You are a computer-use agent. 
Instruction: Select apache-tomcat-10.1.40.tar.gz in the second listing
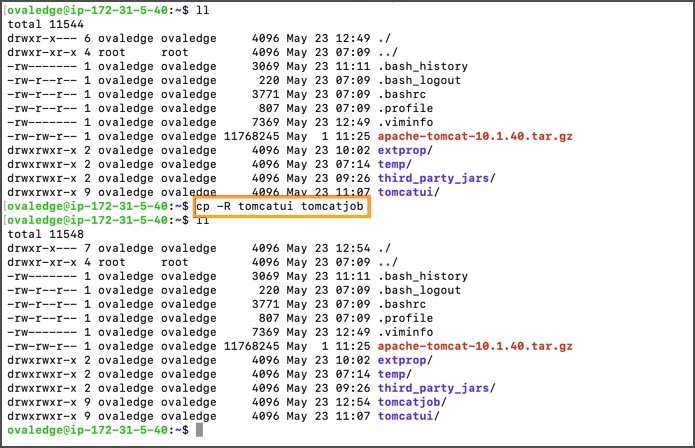point(475,345)
